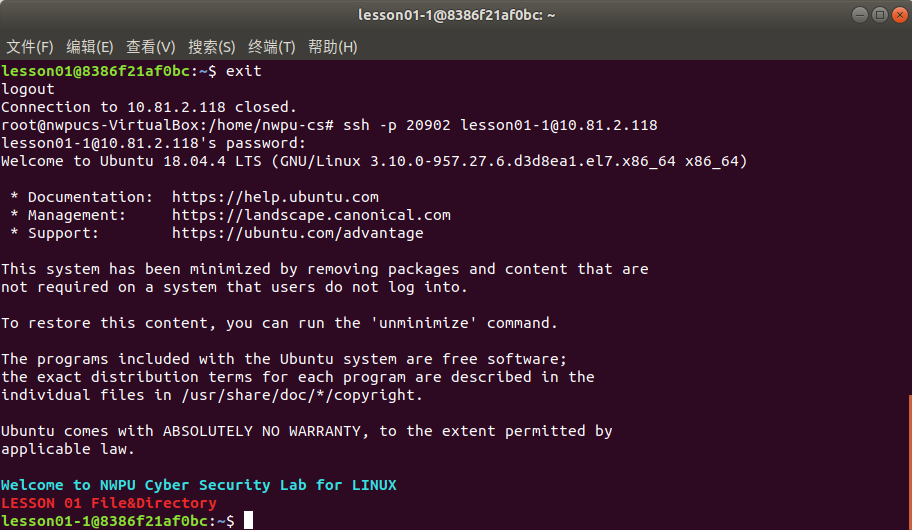912x530 pixels.
Task: Minimize the terminal window
Action: click(860, 15)
